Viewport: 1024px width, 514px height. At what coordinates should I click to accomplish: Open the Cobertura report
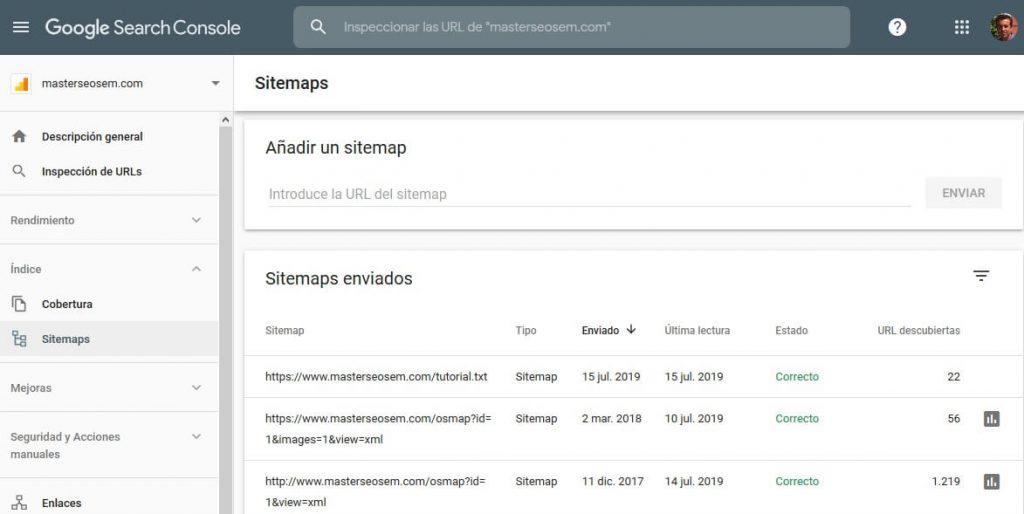(x=67, y=304)
